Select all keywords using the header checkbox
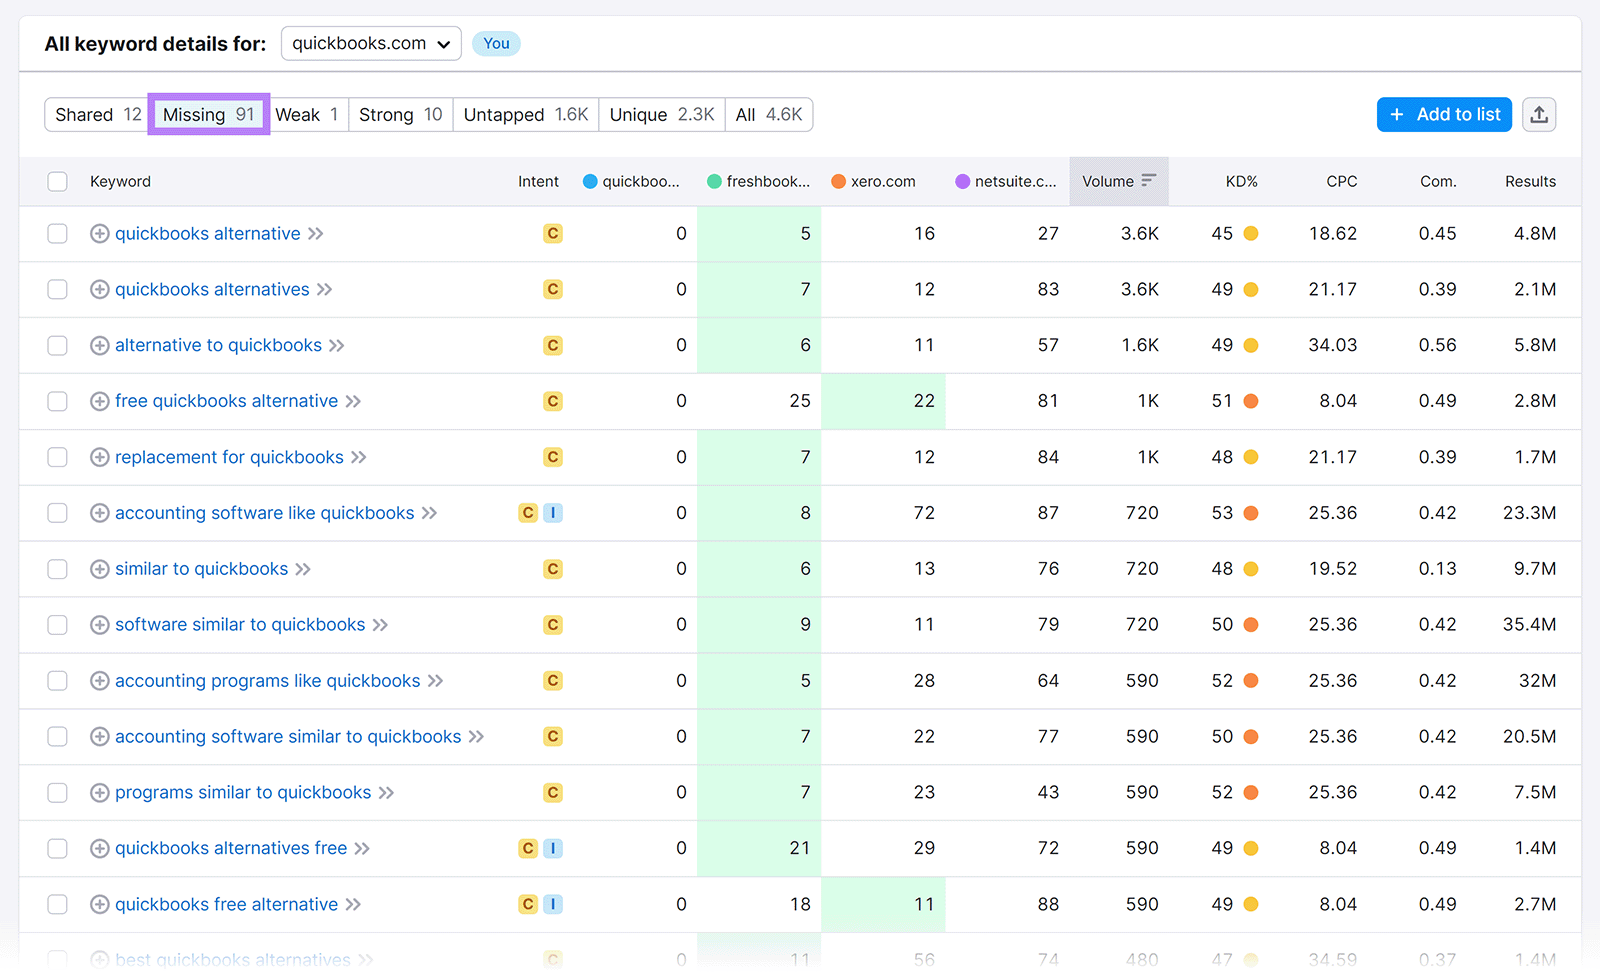The image size is (1600, 975). point(57,181)
